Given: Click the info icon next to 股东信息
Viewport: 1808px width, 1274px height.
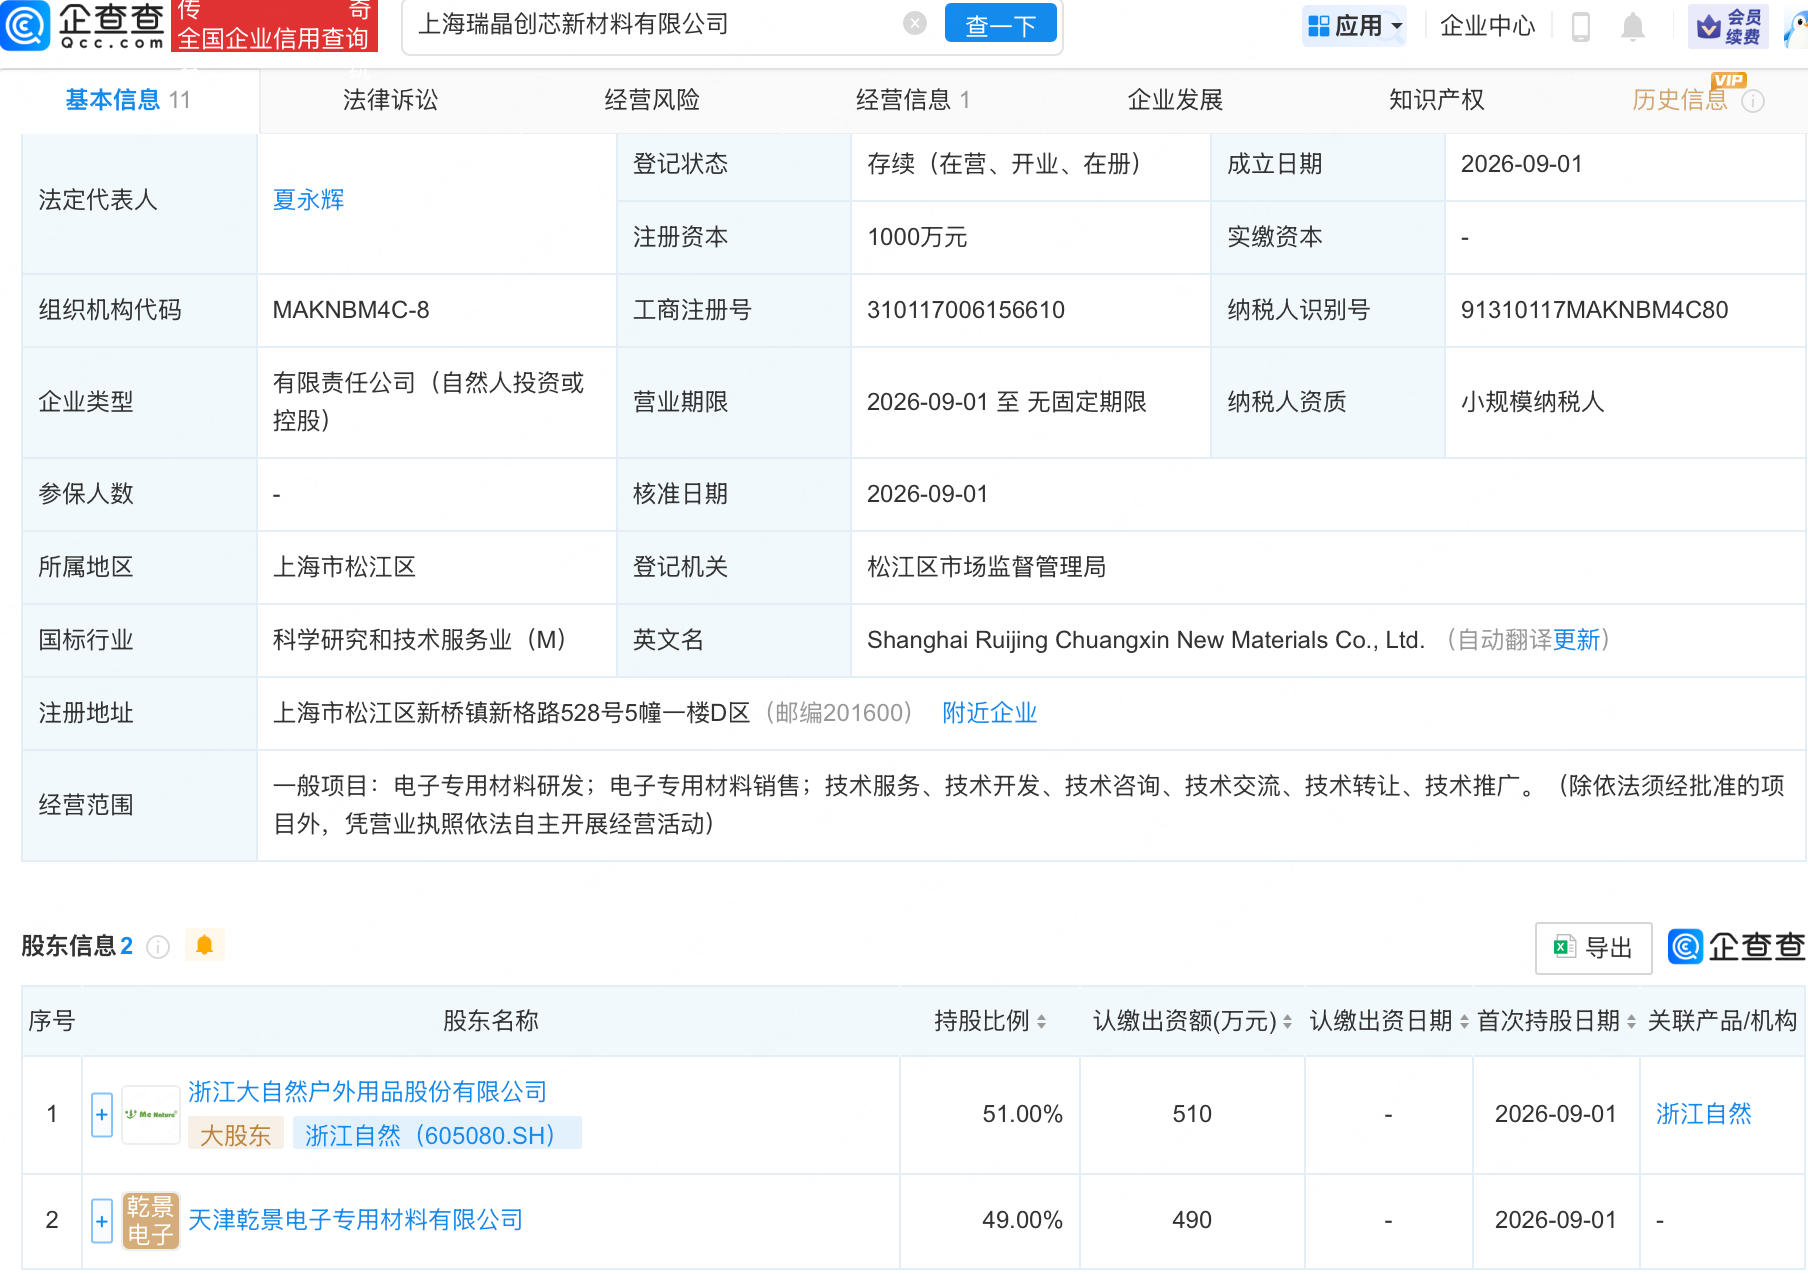Looking at the screenshot, I should click(x=158, y=947).
